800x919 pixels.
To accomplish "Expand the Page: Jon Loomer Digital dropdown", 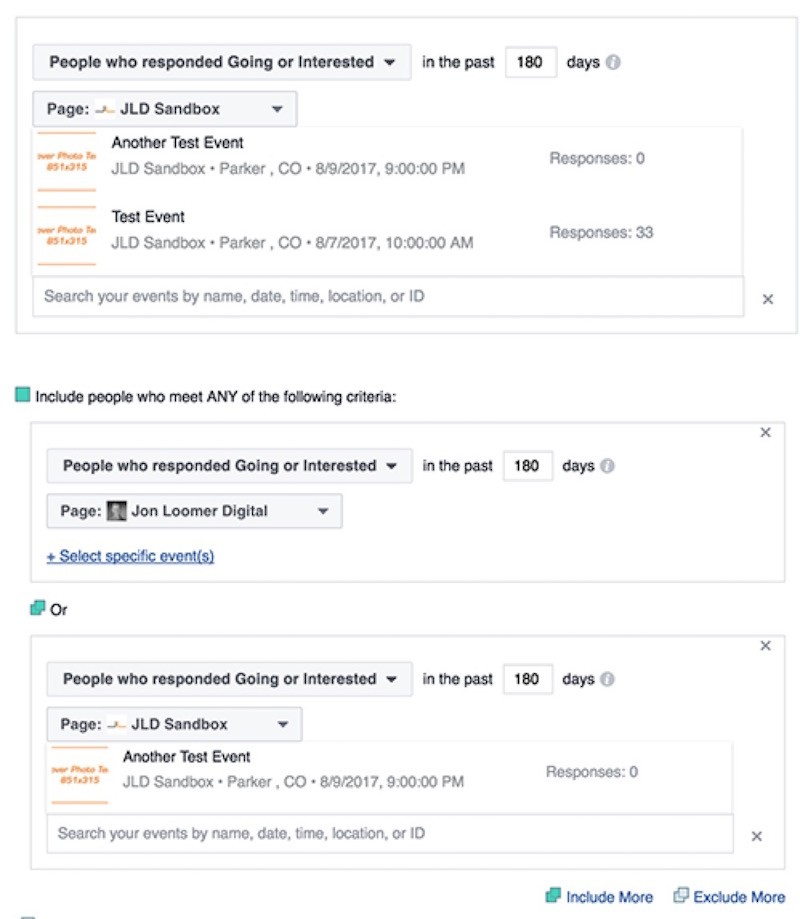I will coord(195,511).
